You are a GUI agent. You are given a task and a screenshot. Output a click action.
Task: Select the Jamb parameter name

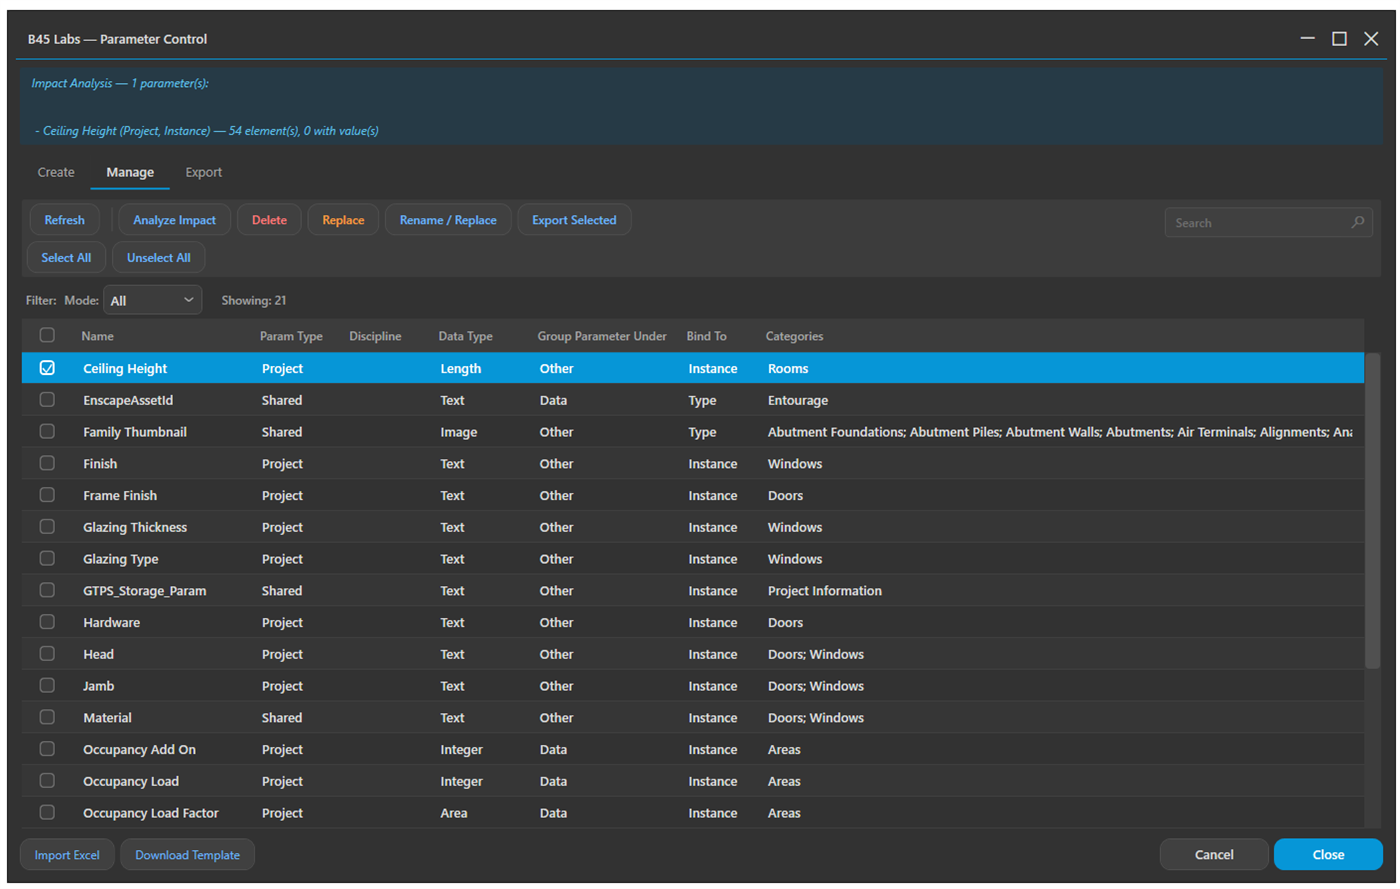98,686
